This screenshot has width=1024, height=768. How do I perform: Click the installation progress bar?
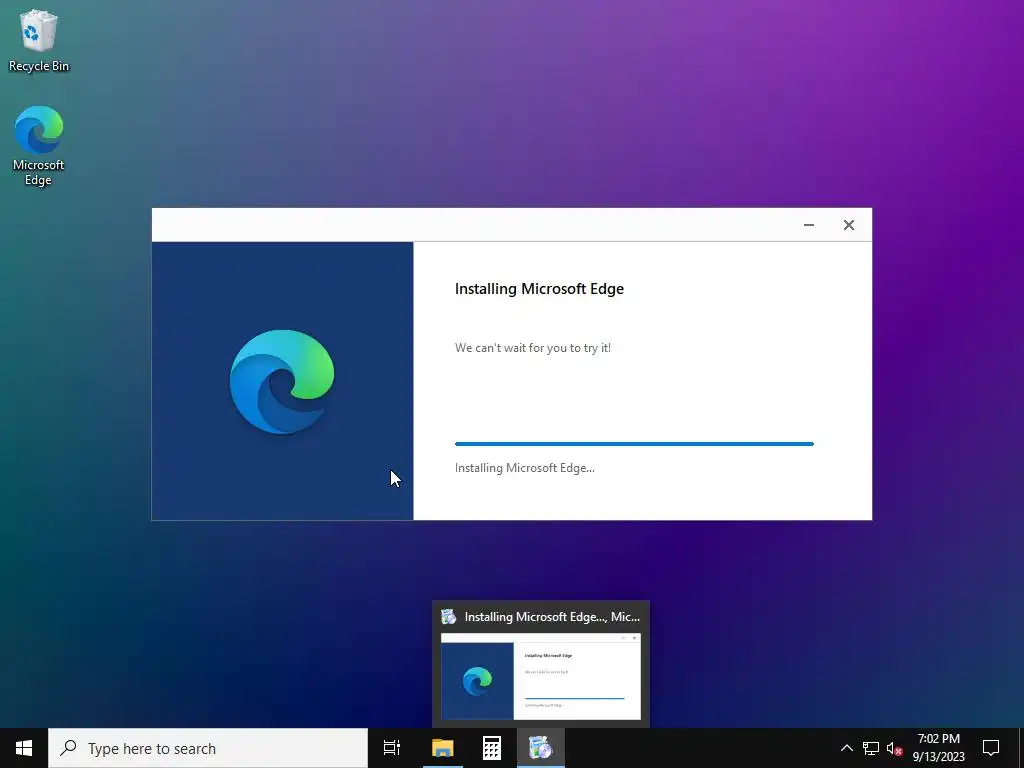click(x=634, y=444)
